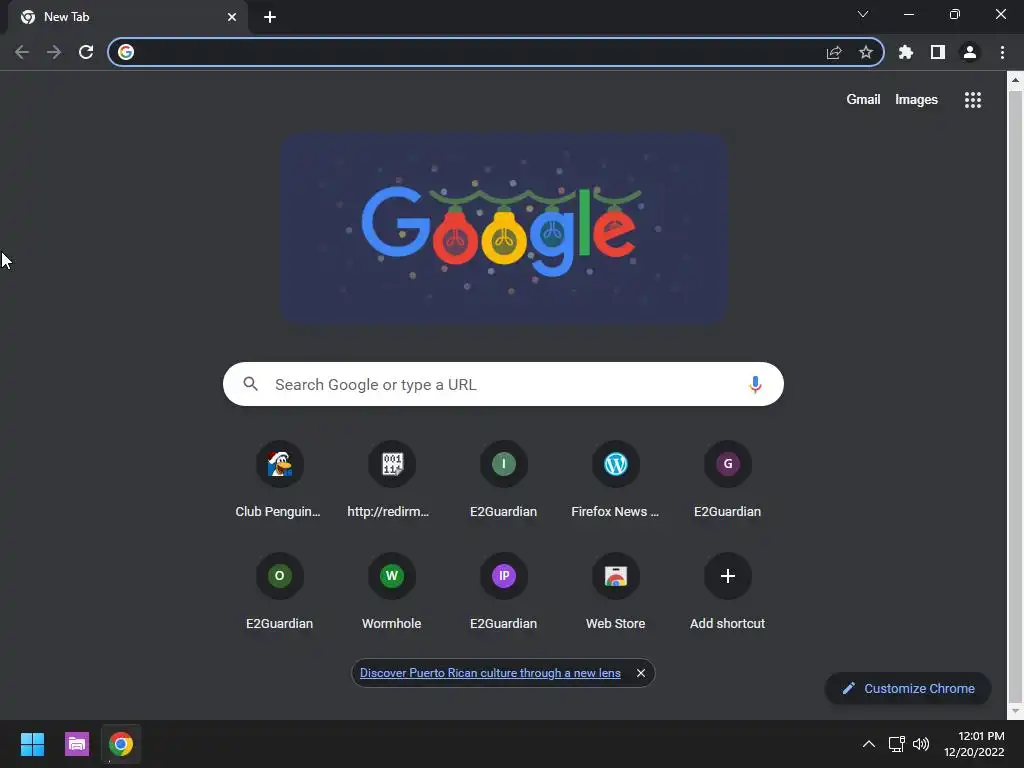Reload the current page
The width and height of the screenshot is (1024, 768).
(86, 52)
